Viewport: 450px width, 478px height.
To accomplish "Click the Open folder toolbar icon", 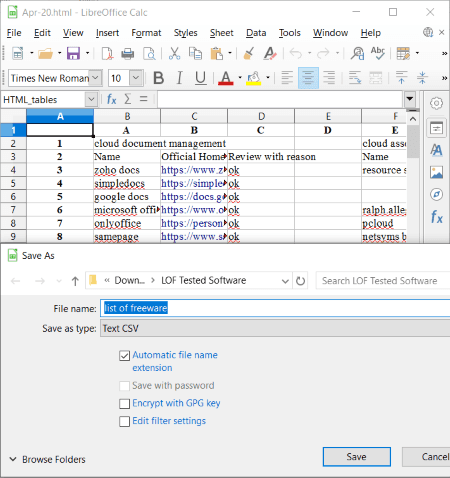I will 45,53.
